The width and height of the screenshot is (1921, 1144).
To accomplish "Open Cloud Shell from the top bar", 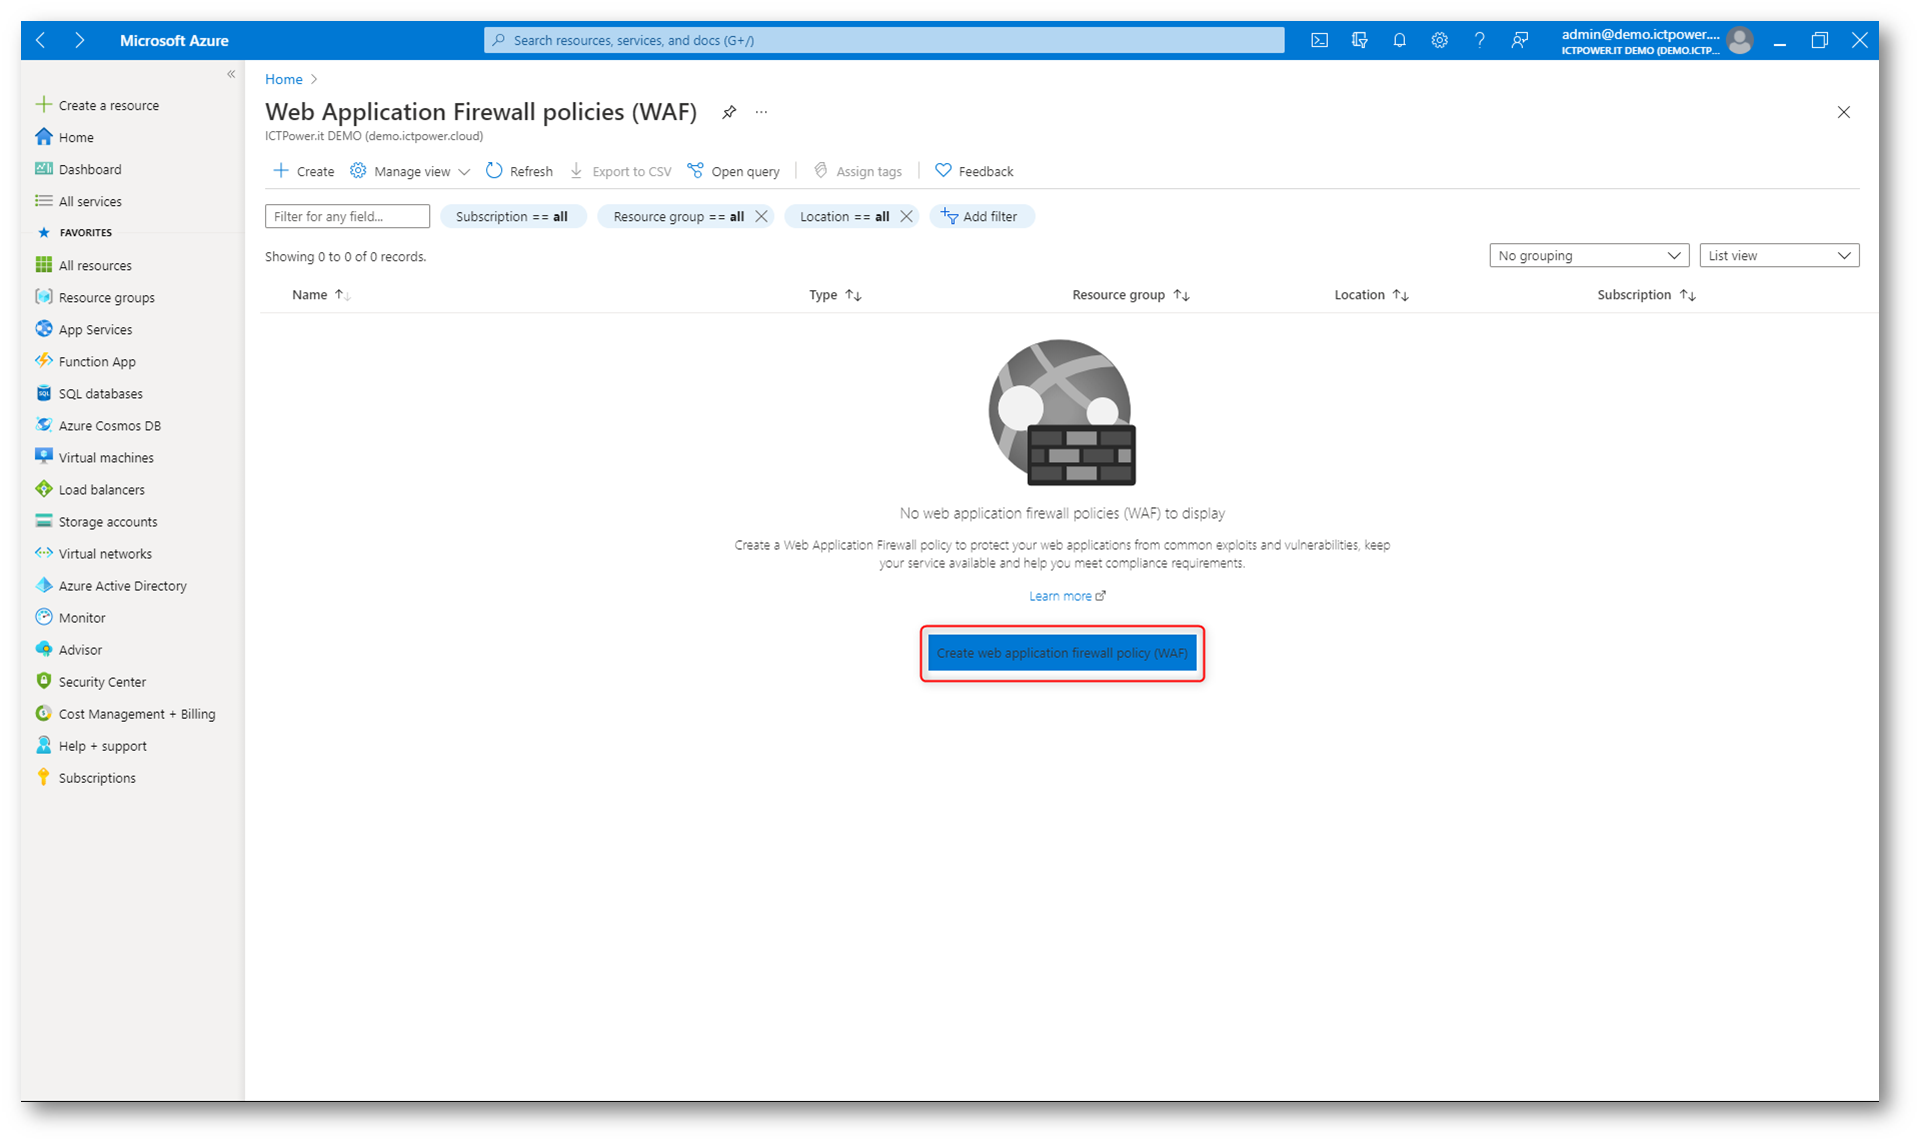I will (1320, 40).
